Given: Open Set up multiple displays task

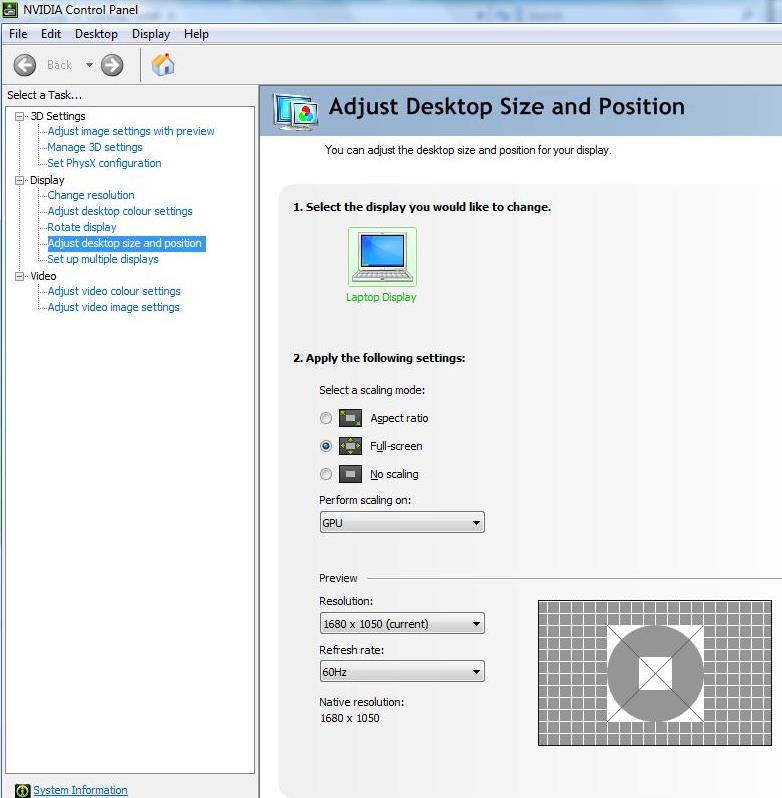Looking at the screenshot, I should point(103,259).
